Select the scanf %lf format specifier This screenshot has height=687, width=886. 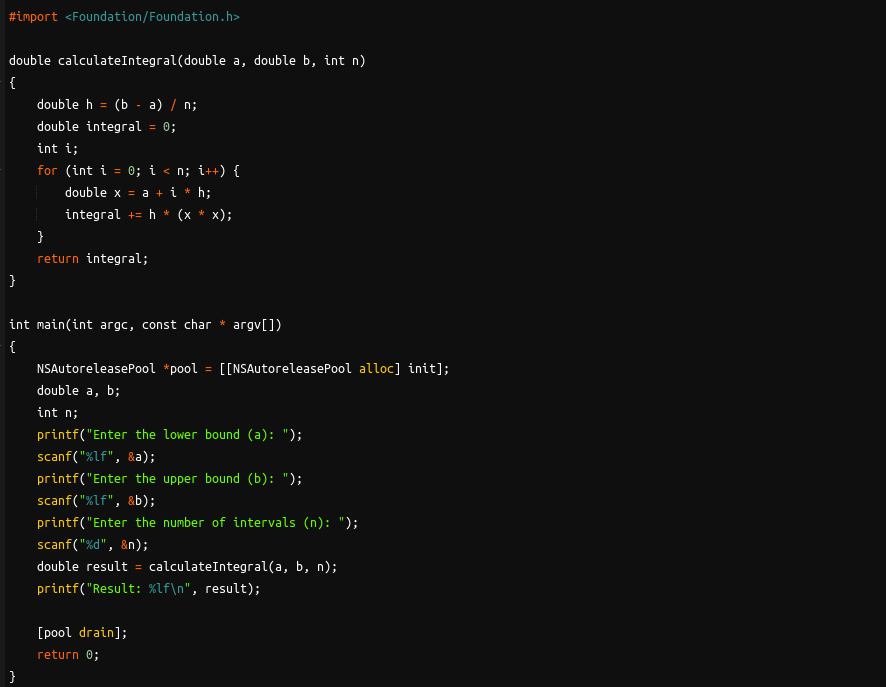tap(94, 456)
